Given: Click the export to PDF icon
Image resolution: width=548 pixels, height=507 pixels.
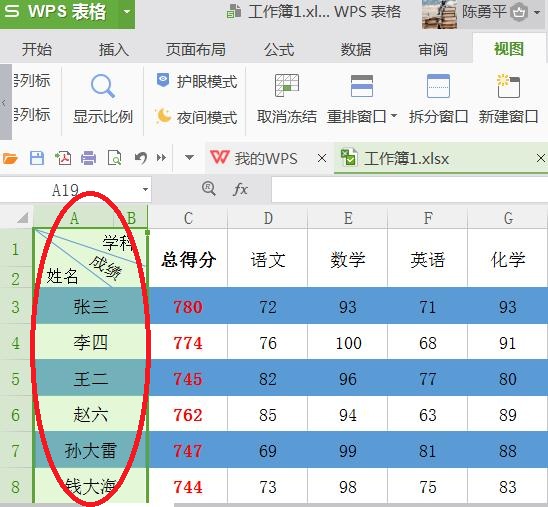Looking at the screenshot, I should pos(63,158).
